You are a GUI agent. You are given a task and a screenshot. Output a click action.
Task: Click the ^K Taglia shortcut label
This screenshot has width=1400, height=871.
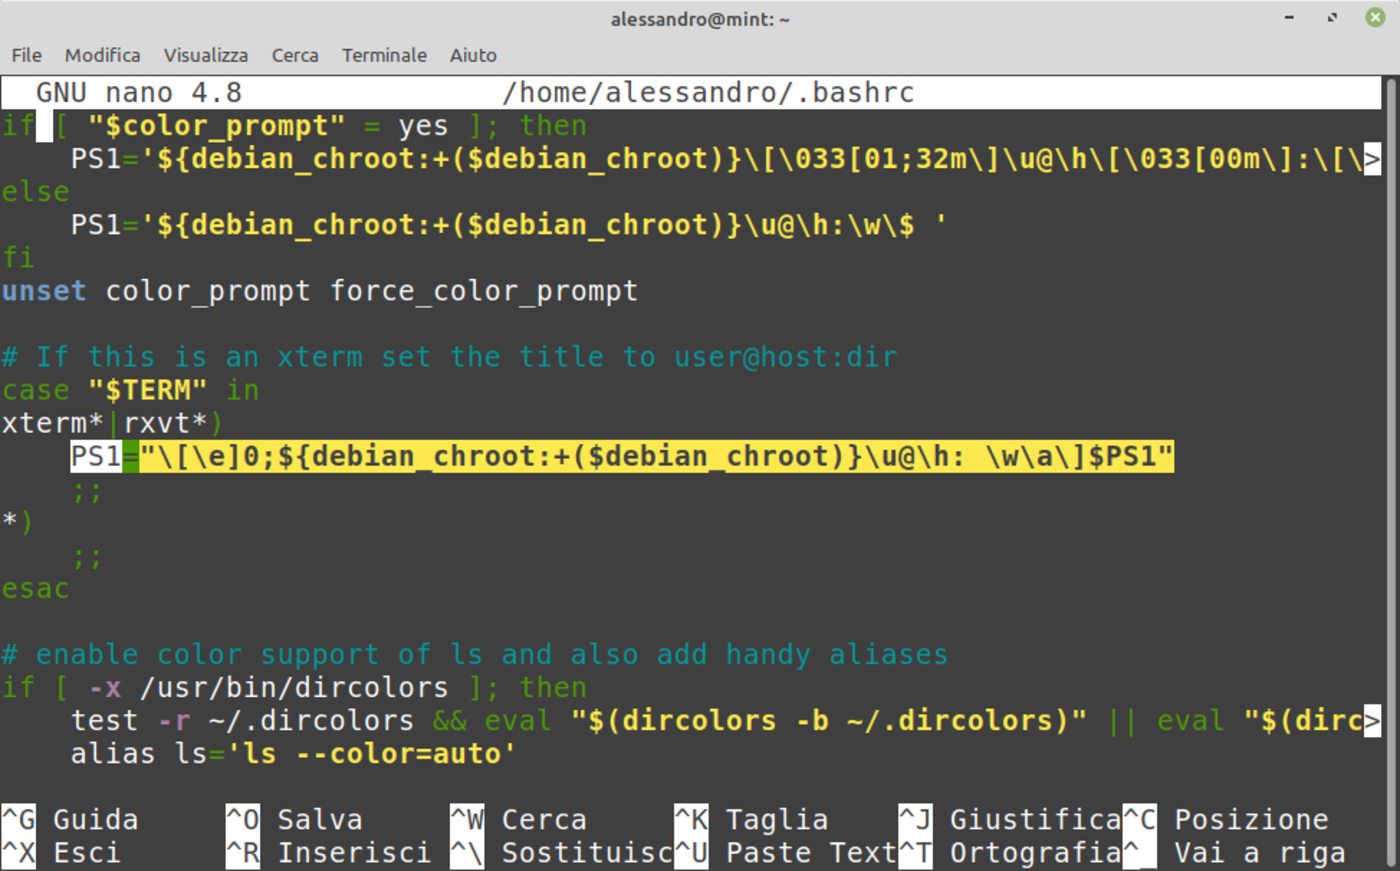[751, 820]
